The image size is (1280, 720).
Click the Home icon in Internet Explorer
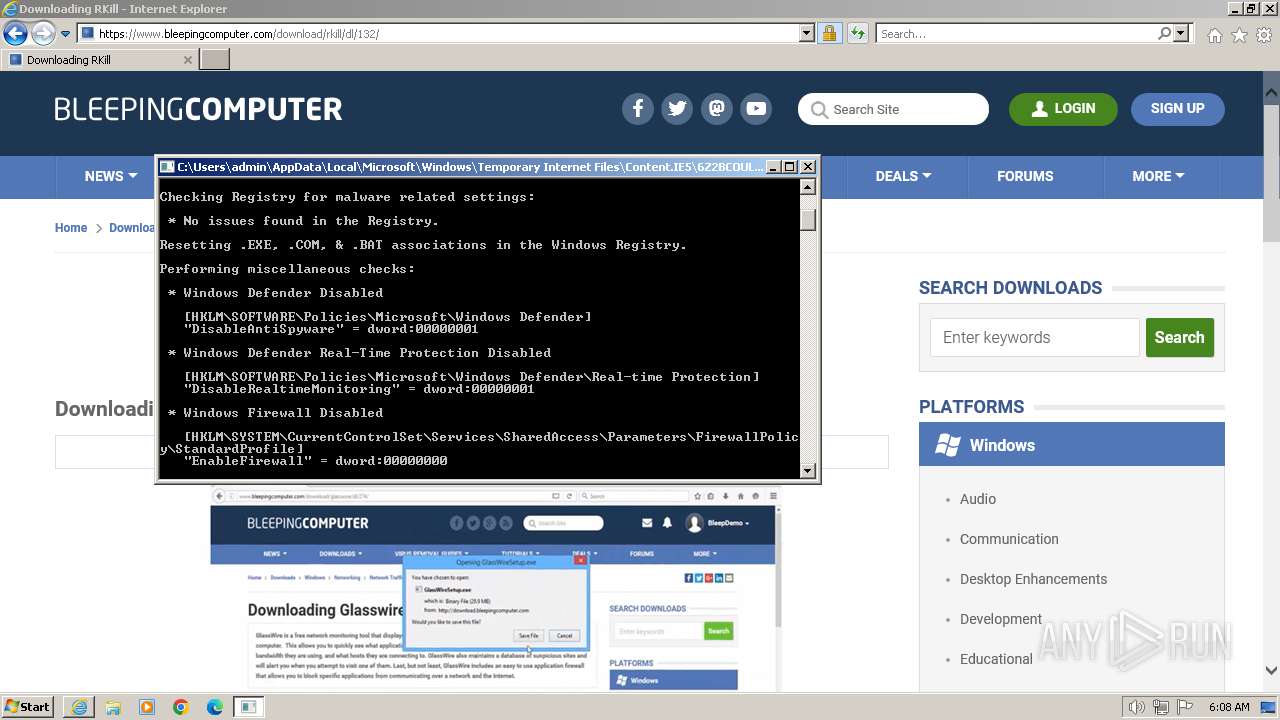click(1214, 35)
